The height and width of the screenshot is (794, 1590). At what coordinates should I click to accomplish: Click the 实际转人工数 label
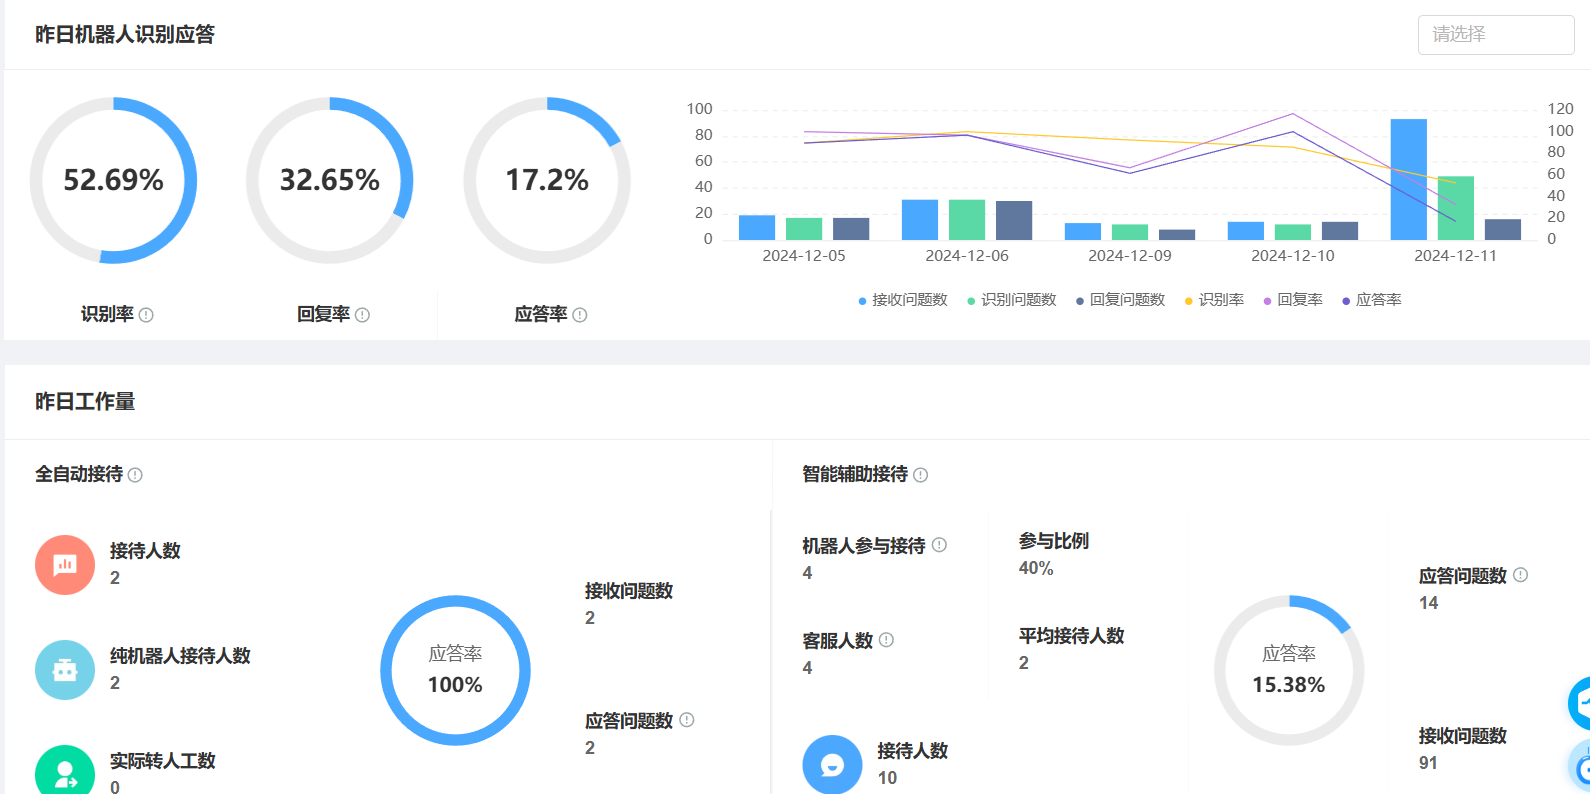(x=163, y=761)
